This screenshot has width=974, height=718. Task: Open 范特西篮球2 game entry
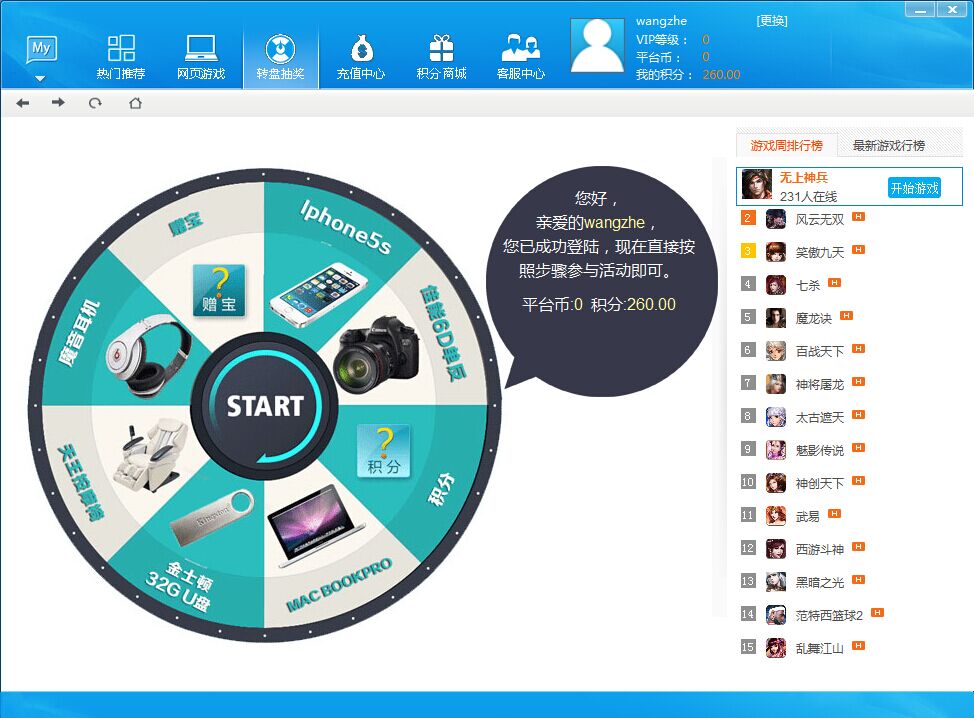[x=829, y=615]
